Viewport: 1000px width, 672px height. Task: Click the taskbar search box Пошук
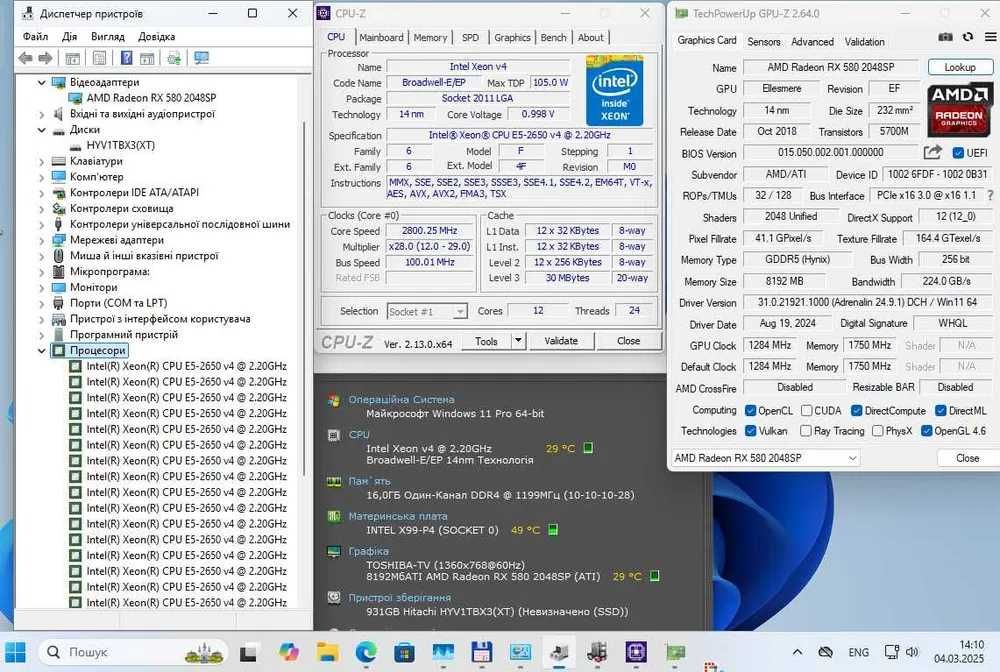pos(133,652)
